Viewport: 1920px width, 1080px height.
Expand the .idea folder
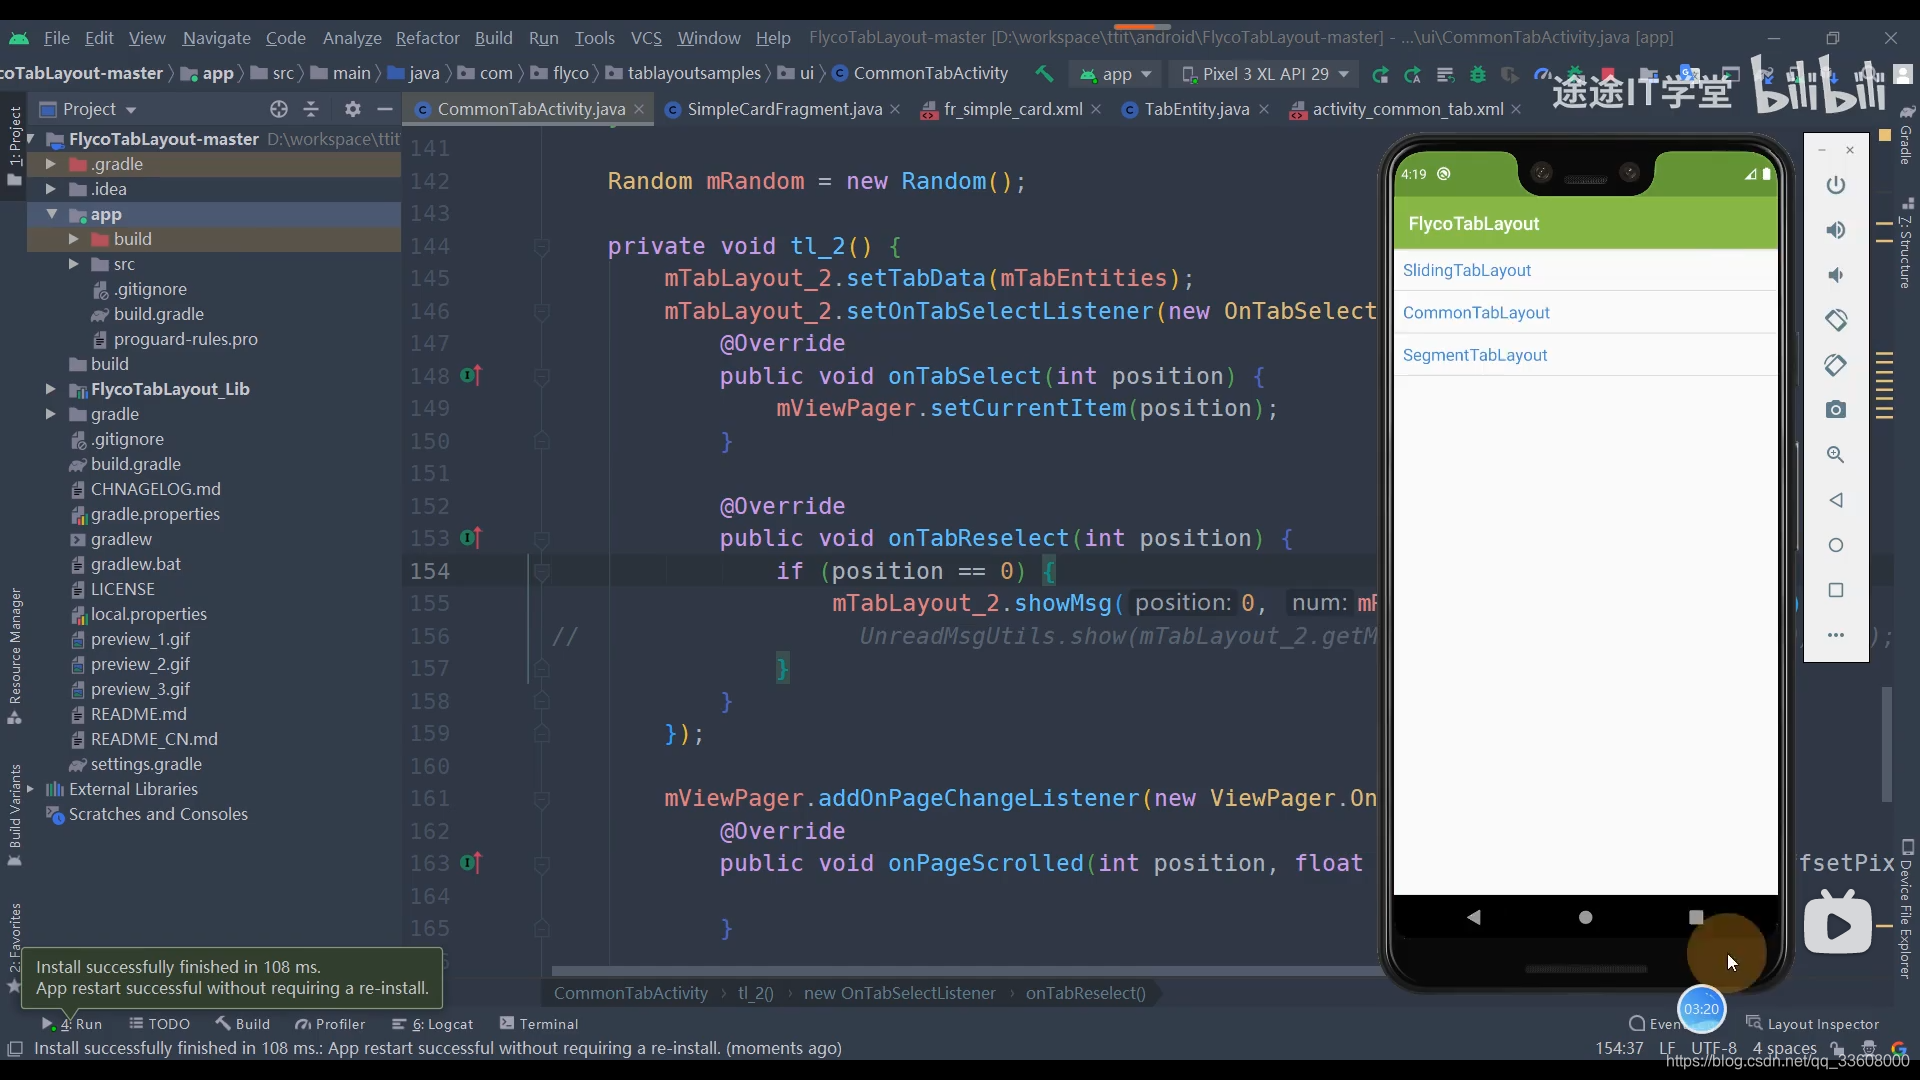coord(50,189)
